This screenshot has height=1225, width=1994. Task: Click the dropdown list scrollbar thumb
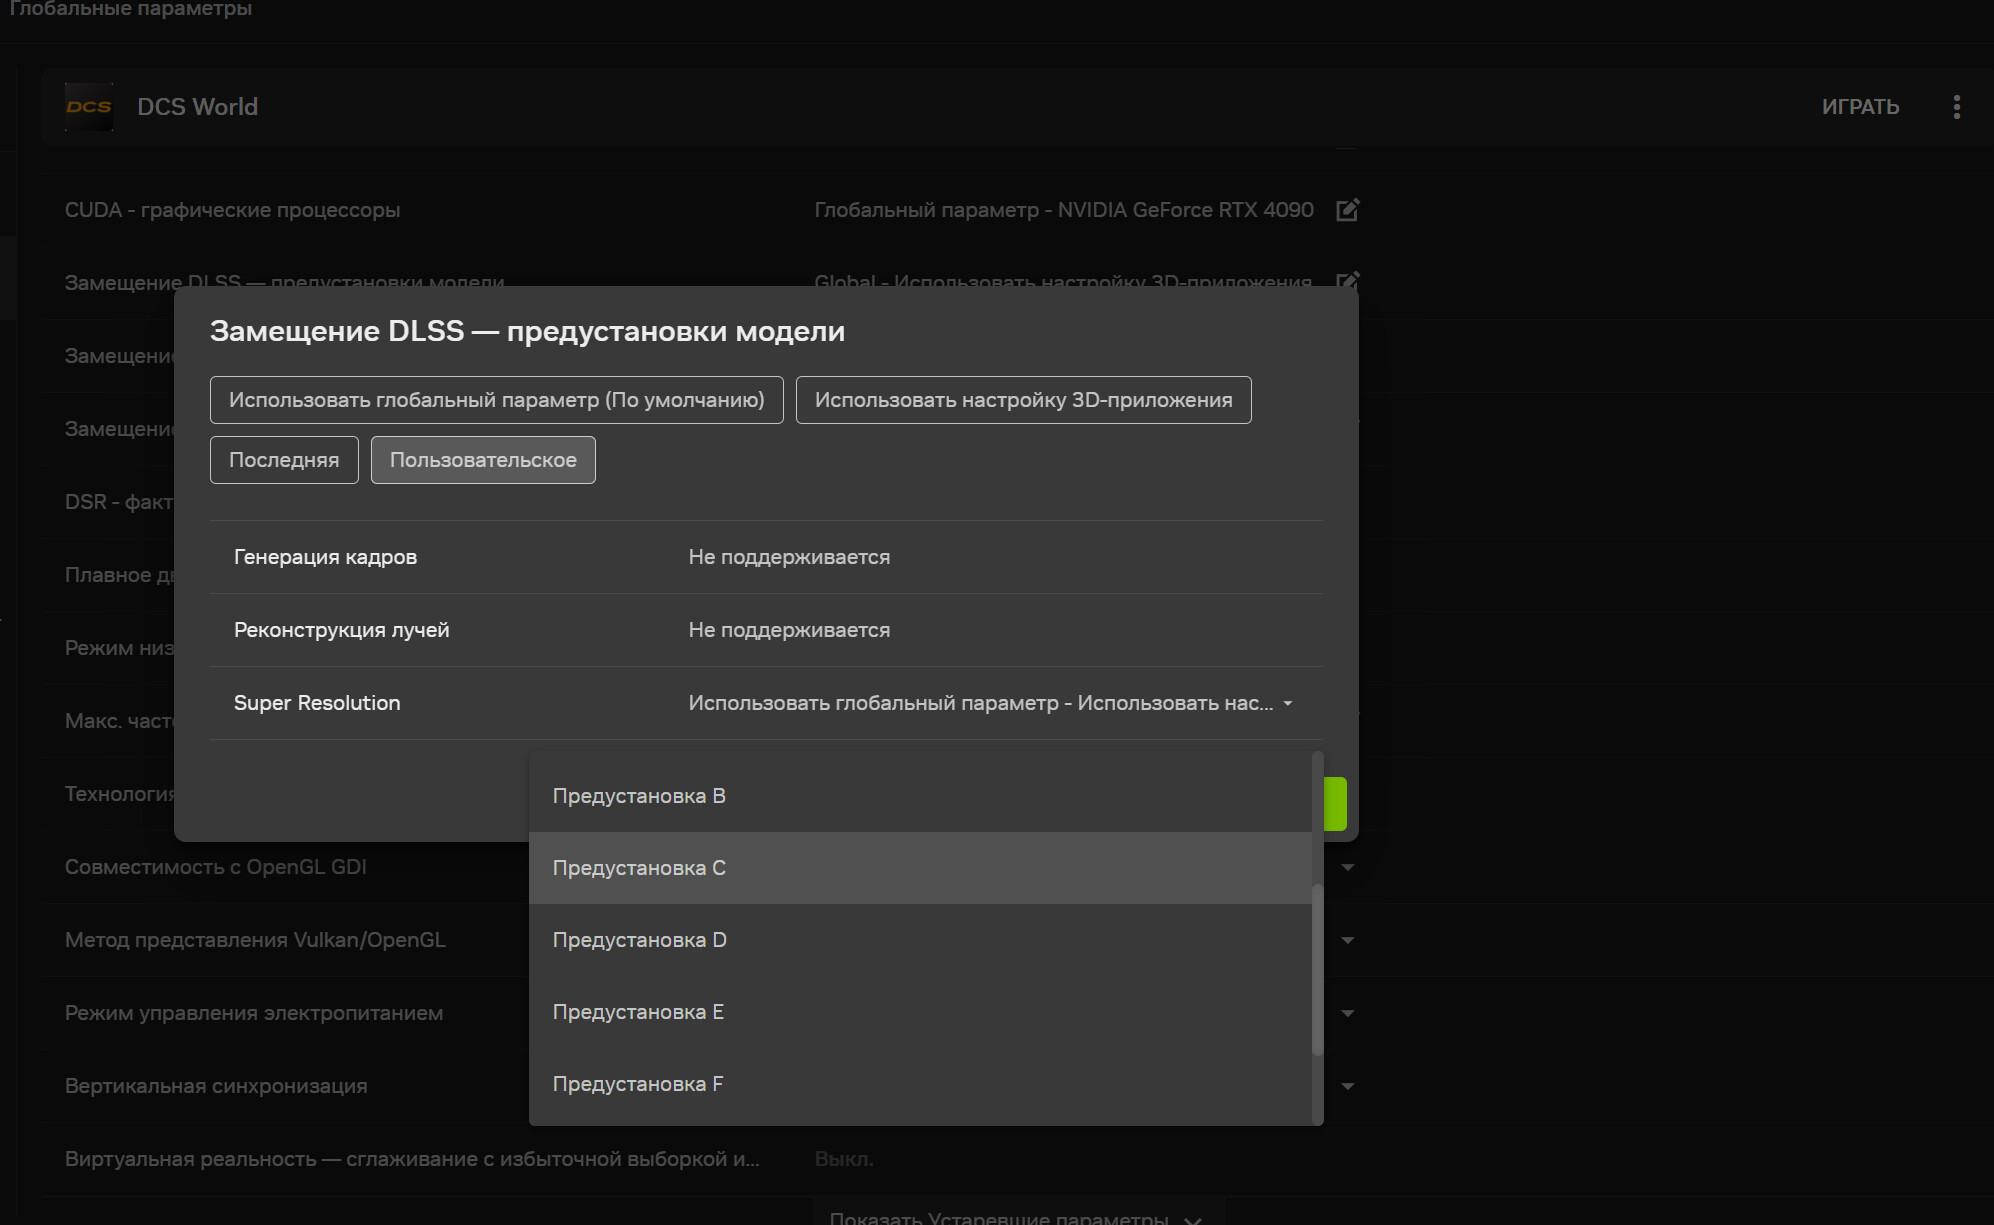(x=1317, y=968)
